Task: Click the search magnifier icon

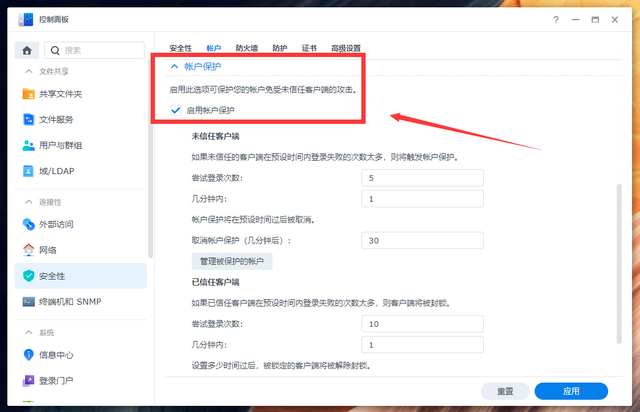Action: click(x=55, y=50)
